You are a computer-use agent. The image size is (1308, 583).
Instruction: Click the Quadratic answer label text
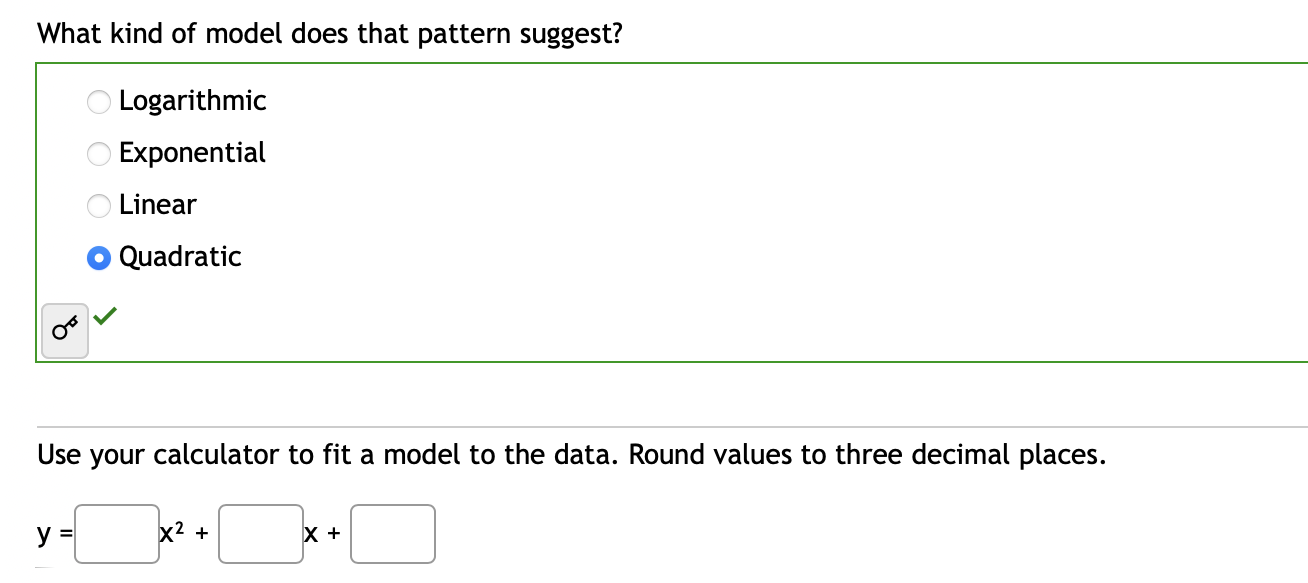(x=179, y=257)
